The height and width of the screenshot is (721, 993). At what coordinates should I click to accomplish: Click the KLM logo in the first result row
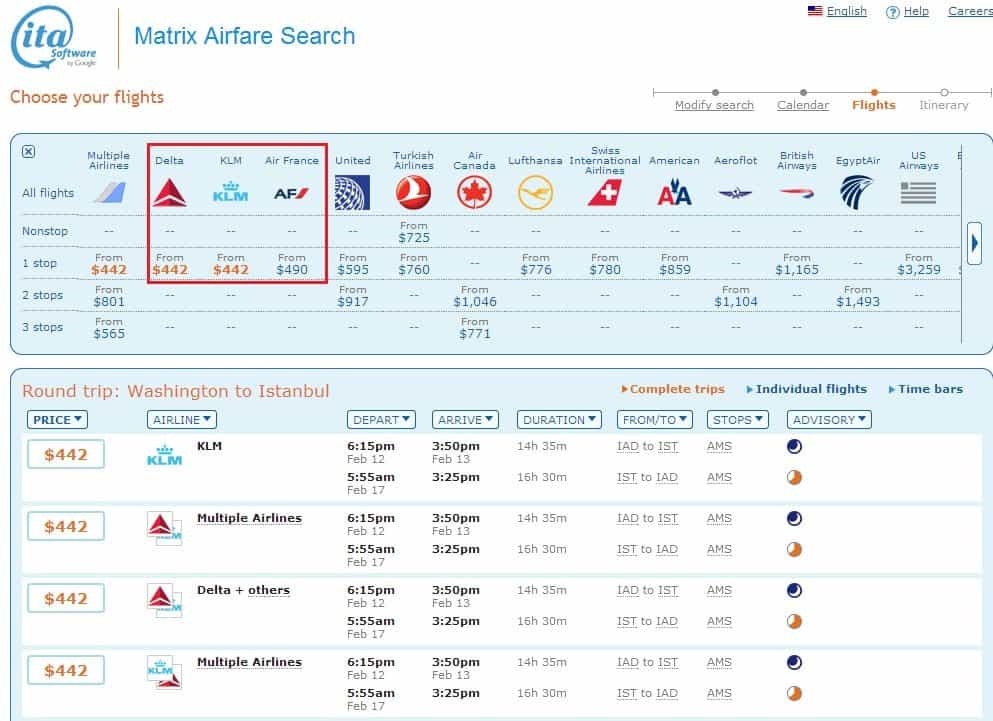(x=164, y=456)
